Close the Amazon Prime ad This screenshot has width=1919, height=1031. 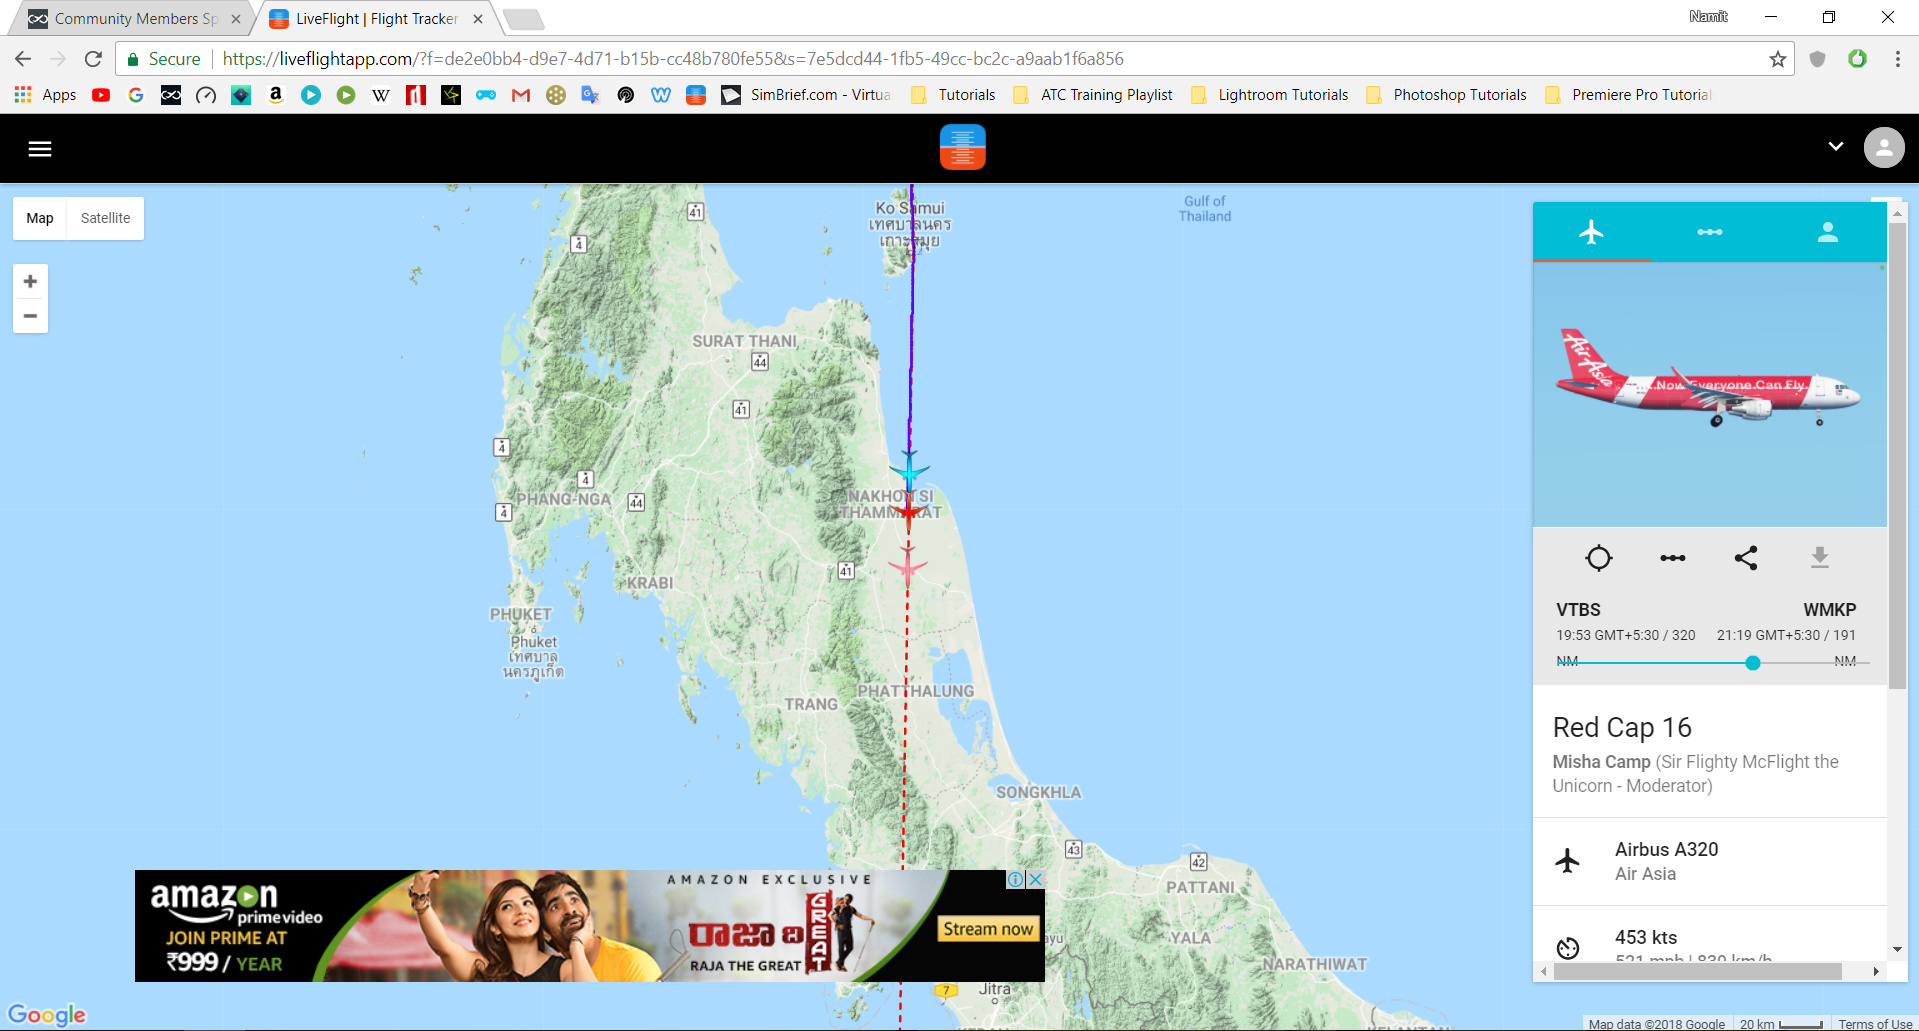[x=1036, y=879]
